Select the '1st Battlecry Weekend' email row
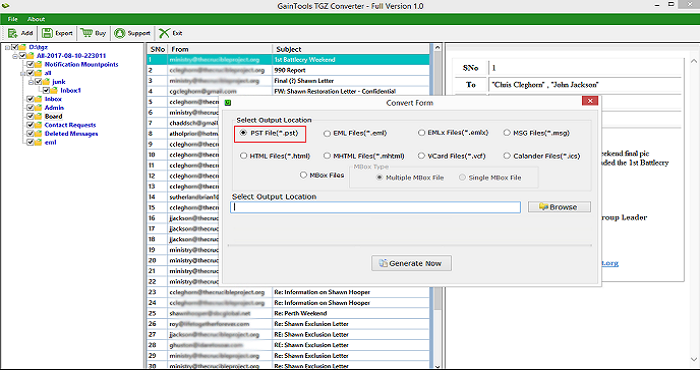This screenshot has width=700, height=370. (x=288, y=60)
